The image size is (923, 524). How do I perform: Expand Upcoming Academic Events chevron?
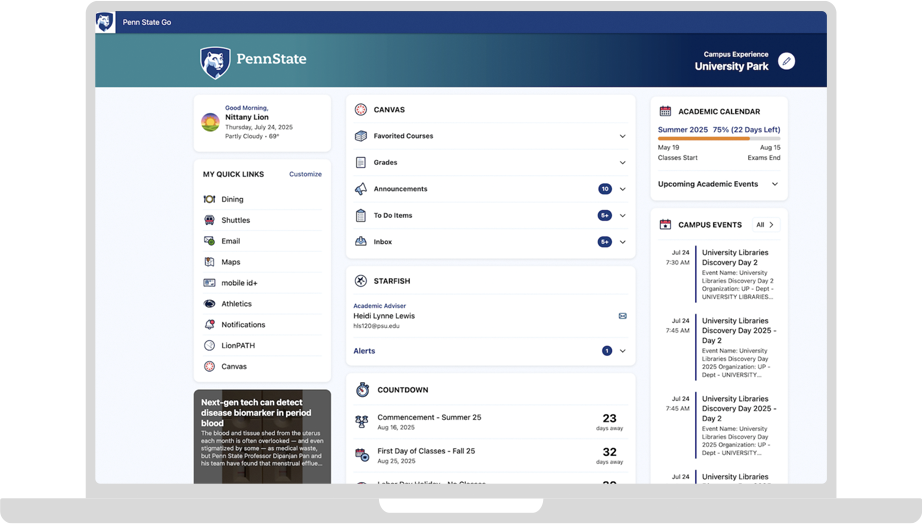775,184
